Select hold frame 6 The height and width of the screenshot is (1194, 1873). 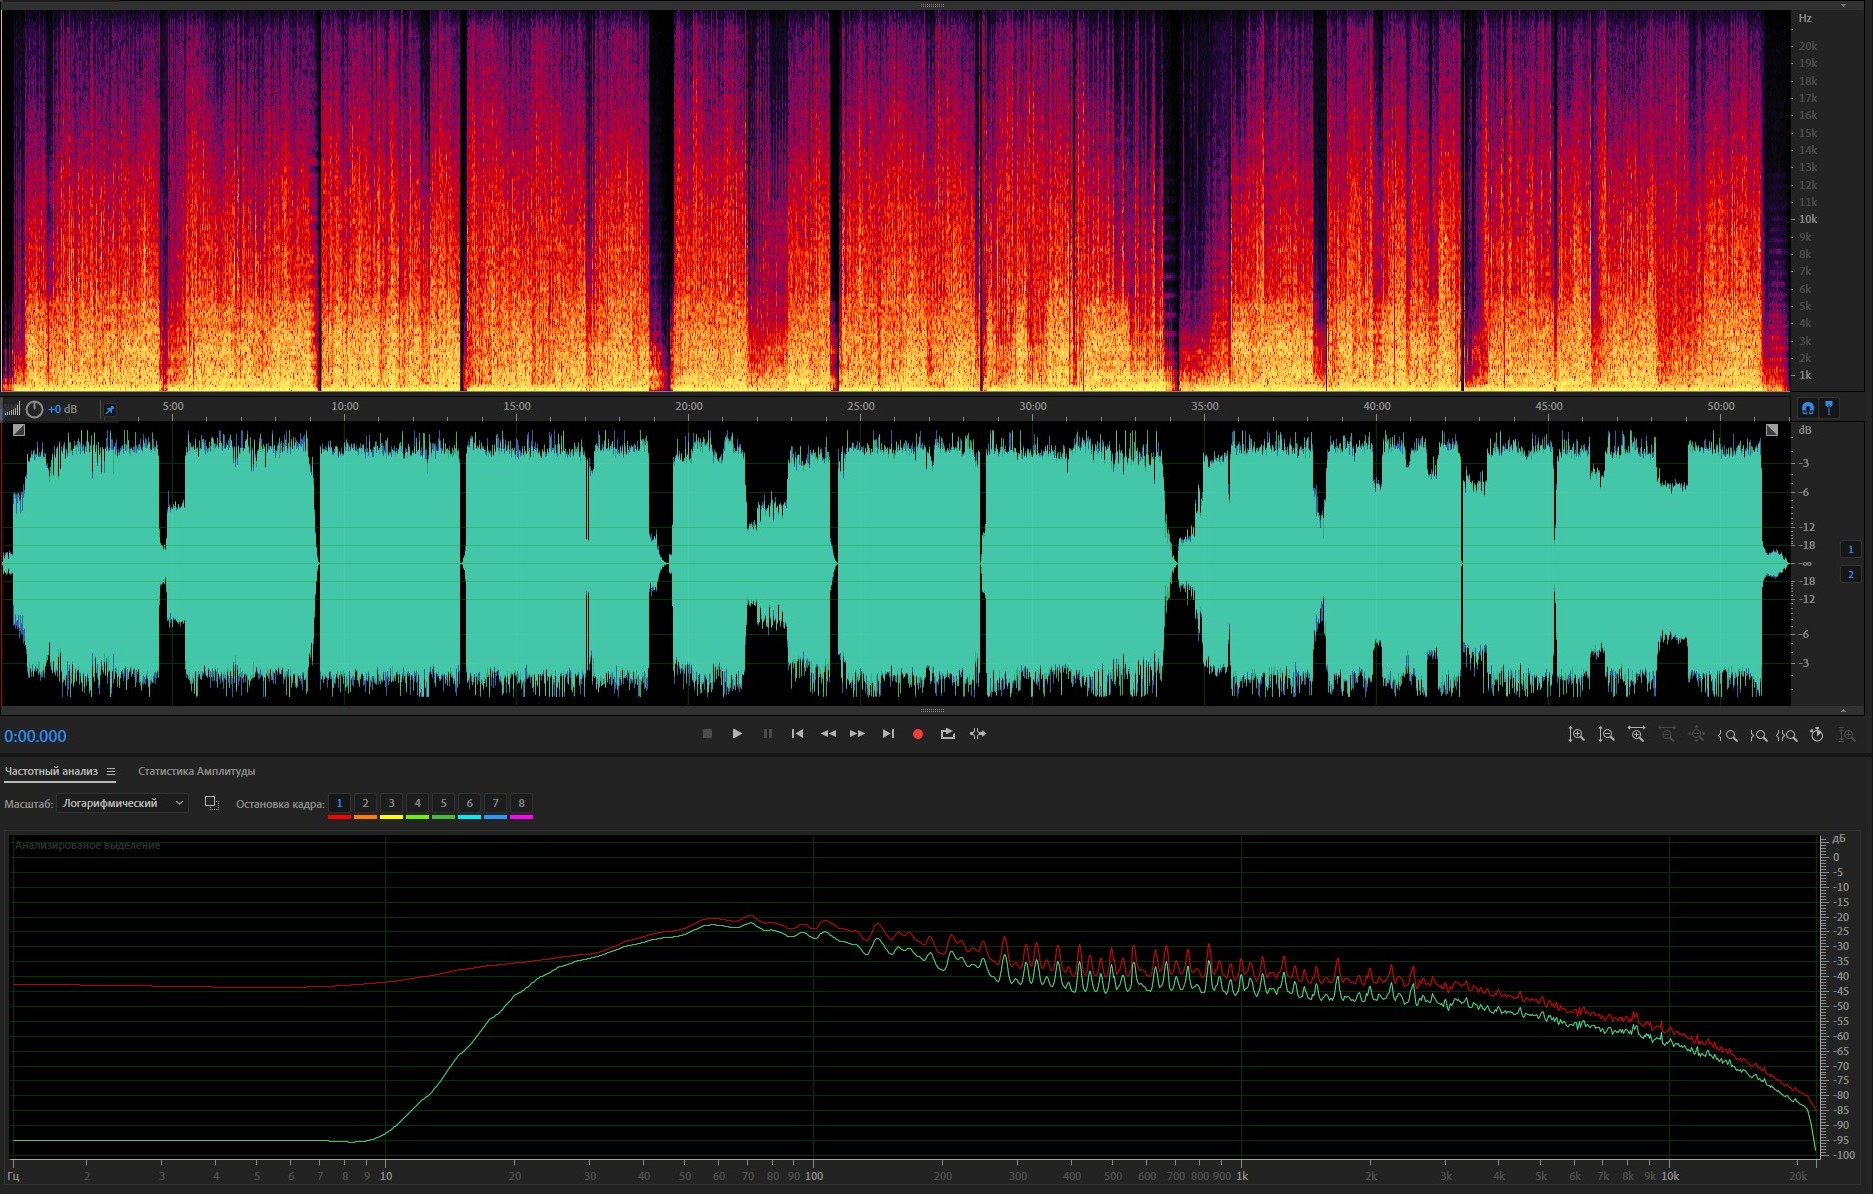(469, 803)
